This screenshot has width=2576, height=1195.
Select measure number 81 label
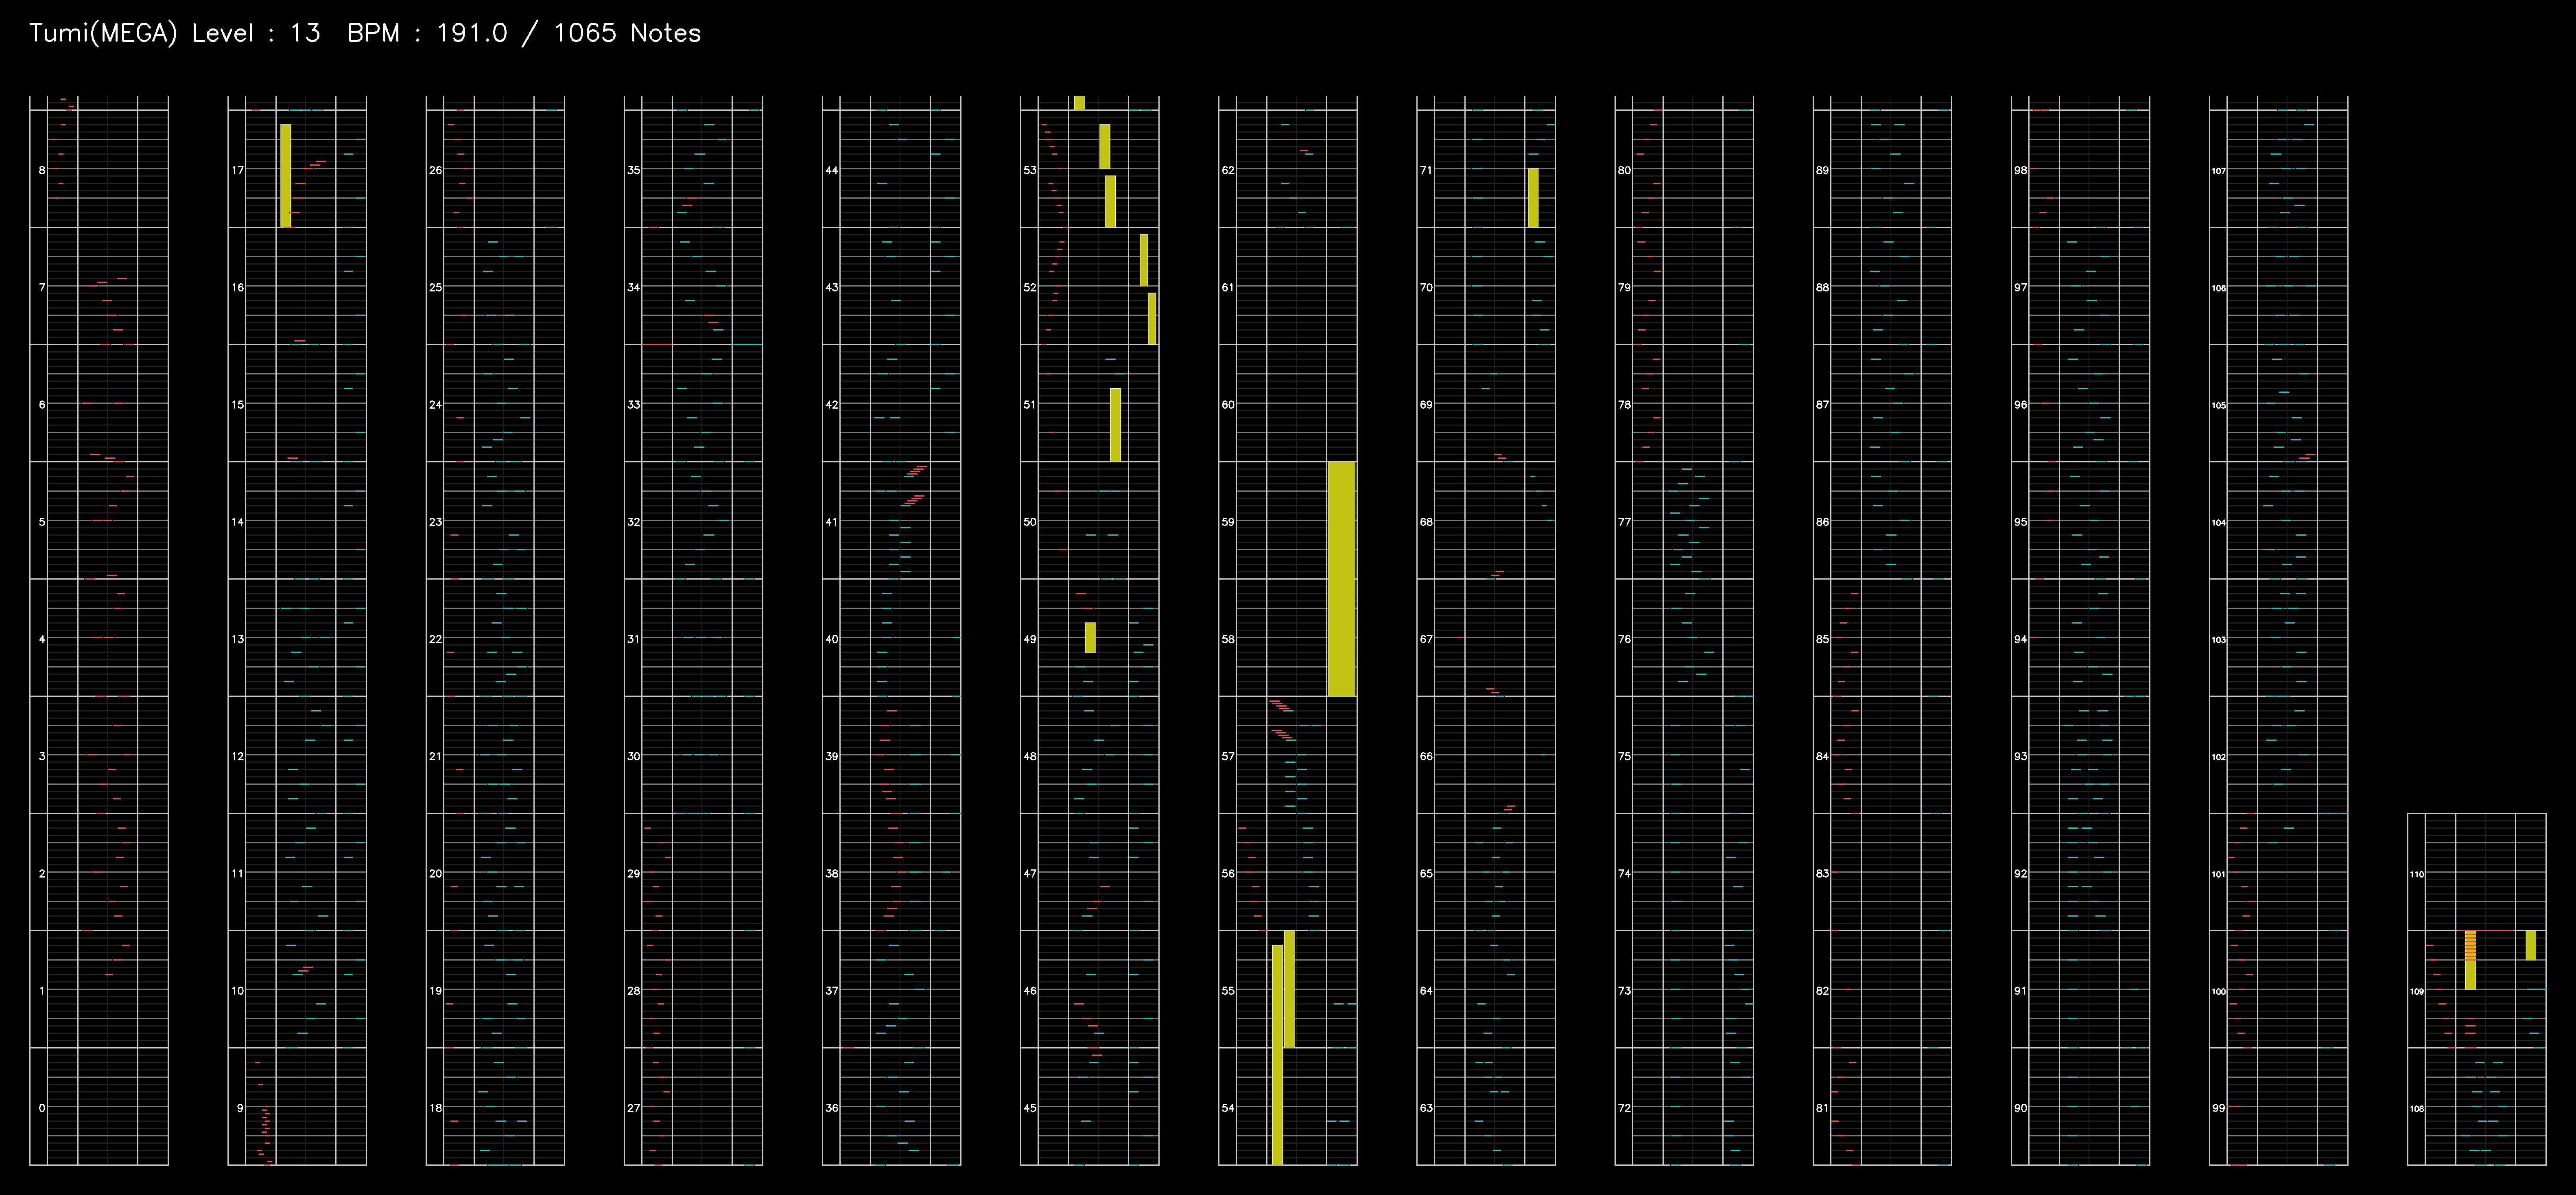click(1822, 1107)
